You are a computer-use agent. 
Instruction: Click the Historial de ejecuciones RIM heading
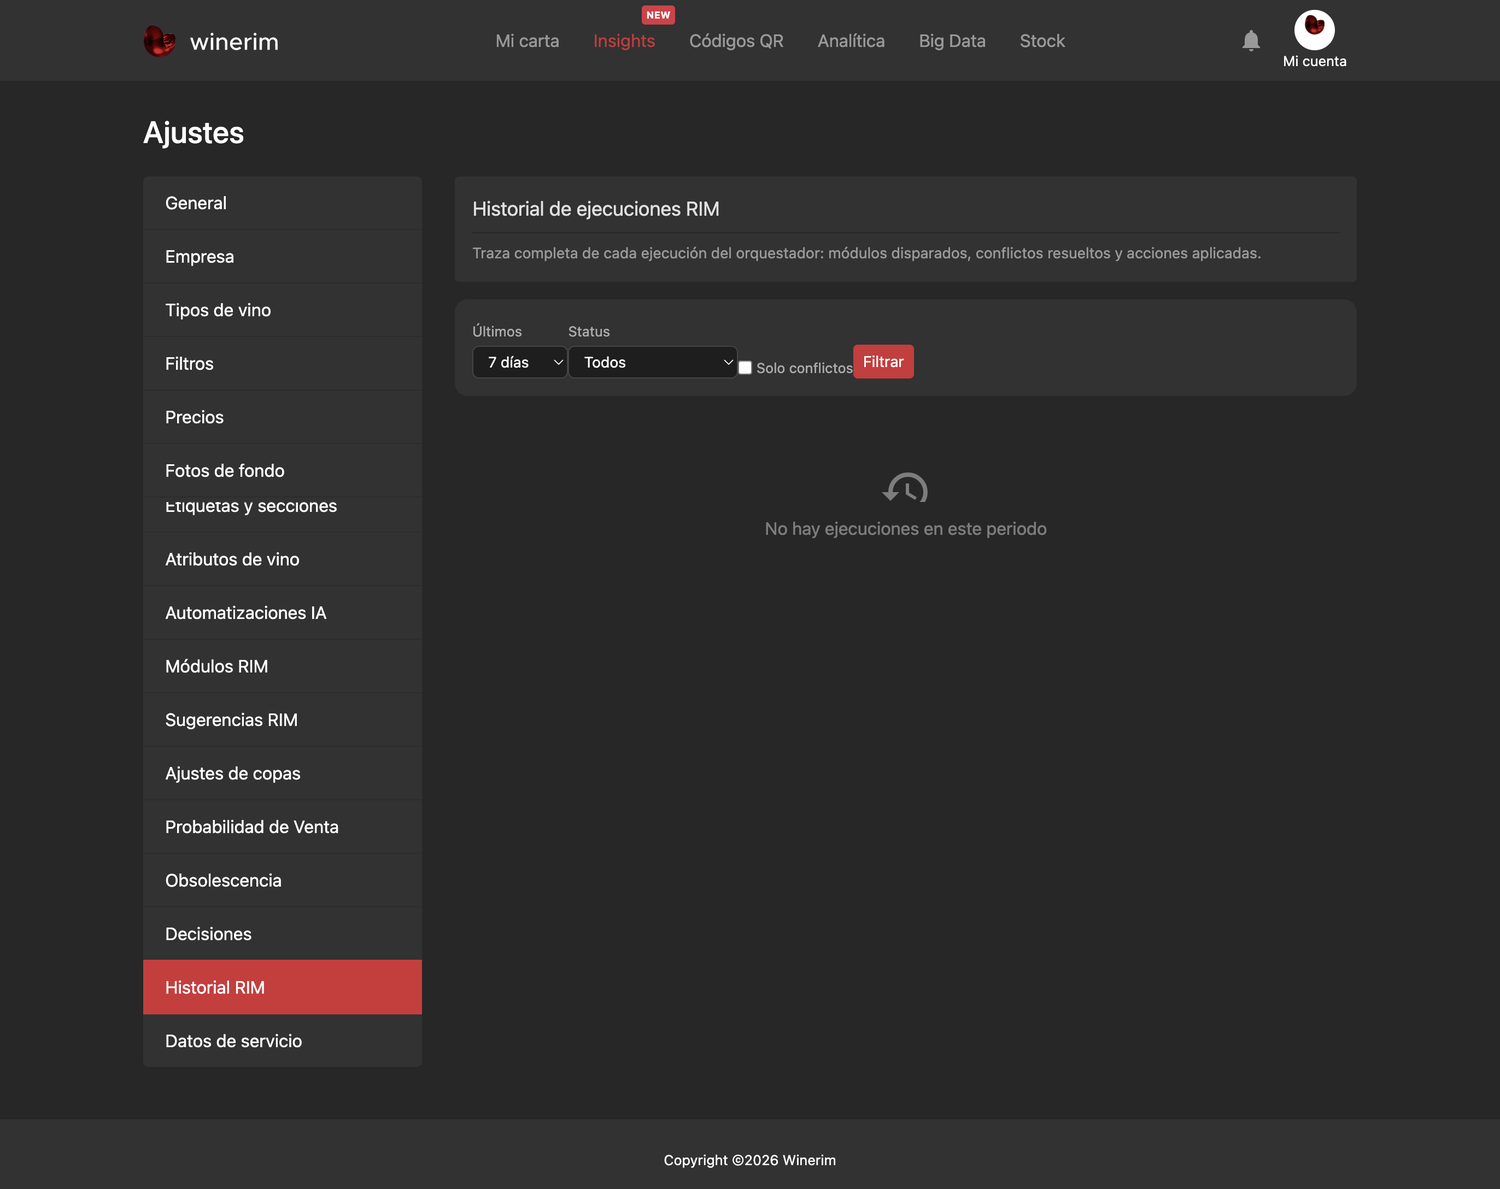tap(596, 209)
